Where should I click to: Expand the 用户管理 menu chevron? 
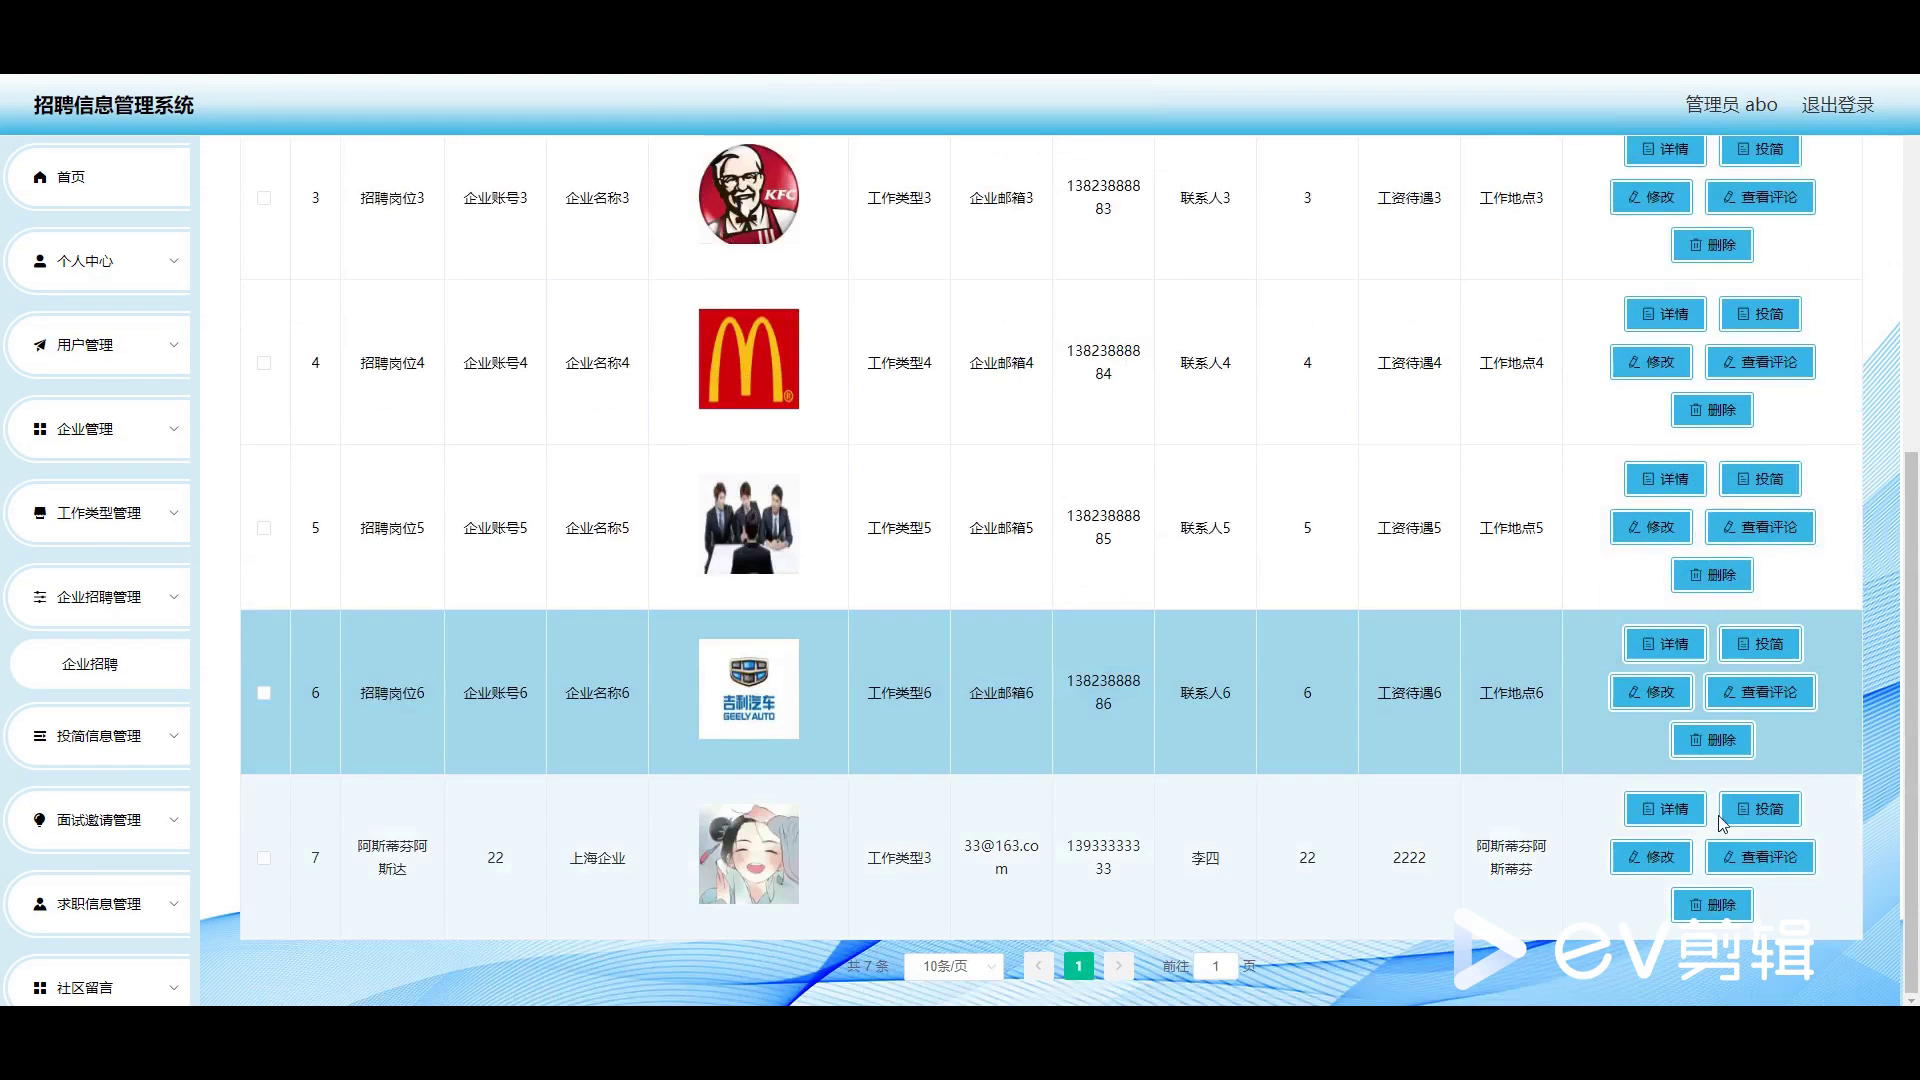[173, 345]
